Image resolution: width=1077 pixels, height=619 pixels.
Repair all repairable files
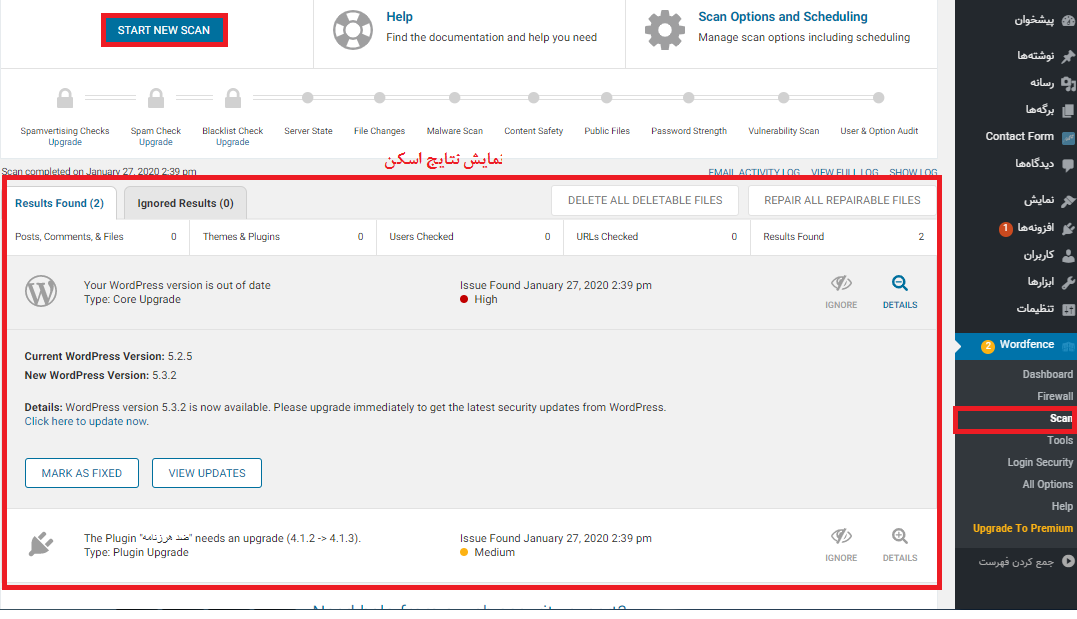[842, 201]
